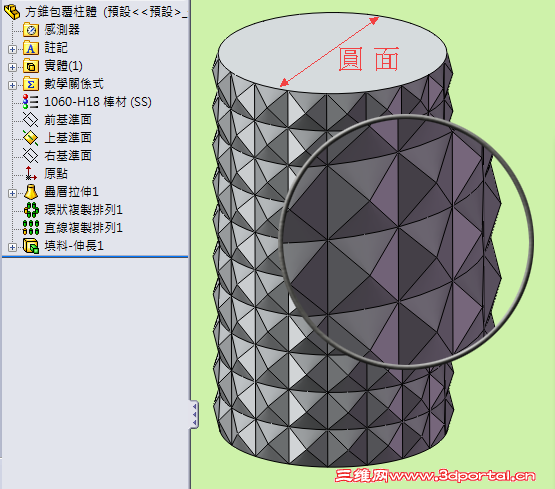This screenshot has width=555, height=489.
Task: Click the plane icon beside 前基準面
Action: [31, 120]
